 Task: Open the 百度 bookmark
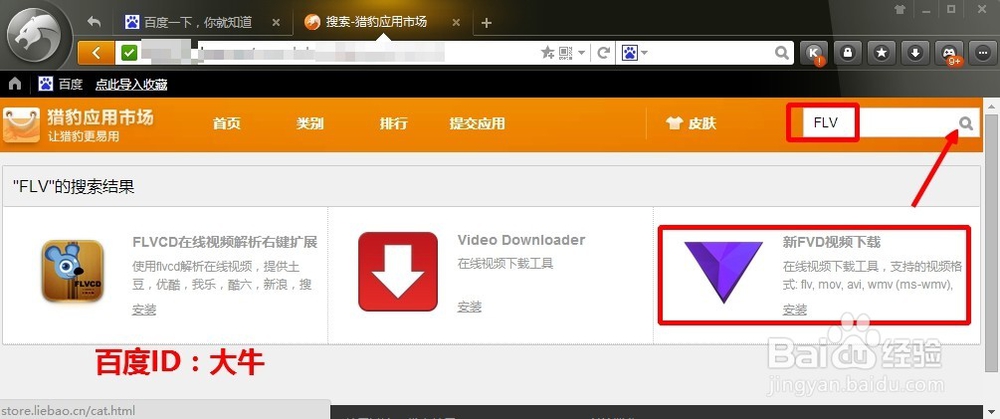(x=61, y=84)
